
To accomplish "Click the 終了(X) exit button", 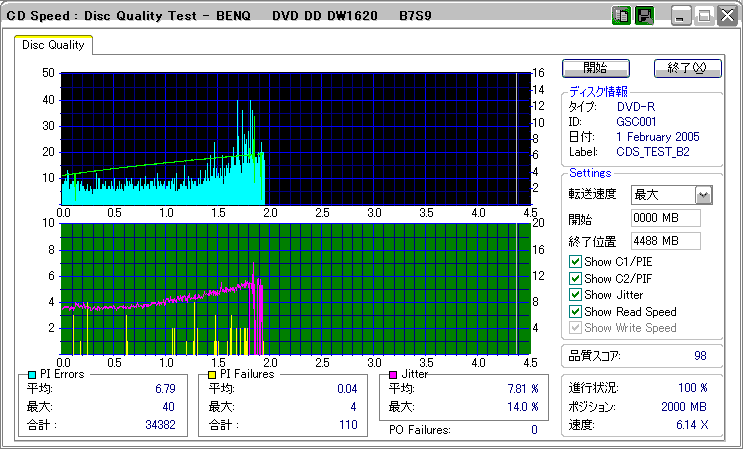I will 688,68.
